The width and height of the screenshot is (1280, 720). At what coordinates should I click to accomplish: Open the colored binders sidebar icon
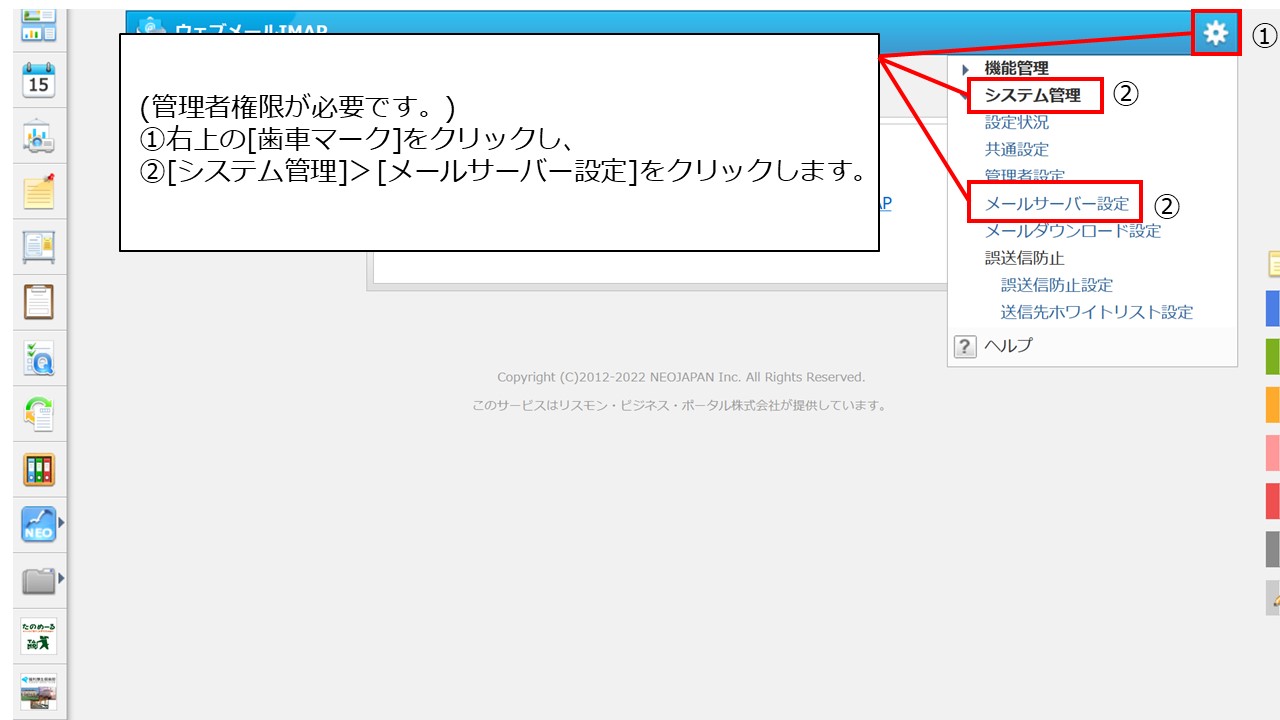(39, 469)
